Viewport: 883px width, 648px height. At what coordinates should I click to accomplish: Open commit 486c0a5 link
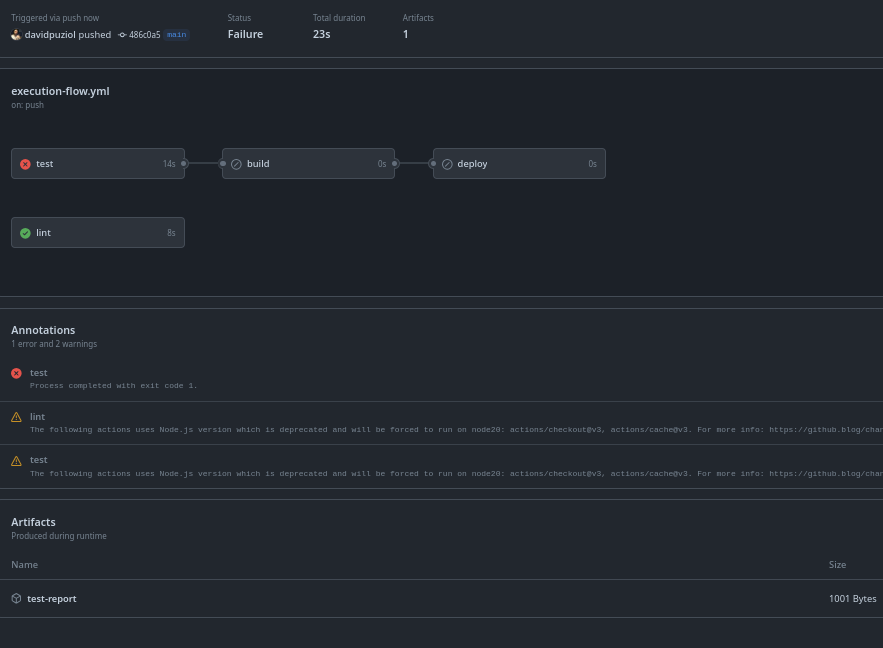coord(144,35)
